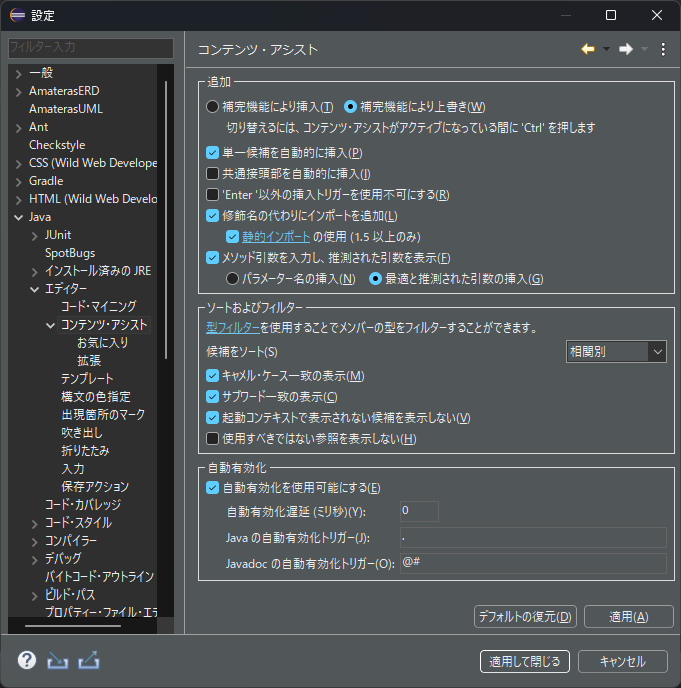Open the 型フィルター link
Image resolution: width=681 pixels, height=688 pixels.
coord(233,328)
